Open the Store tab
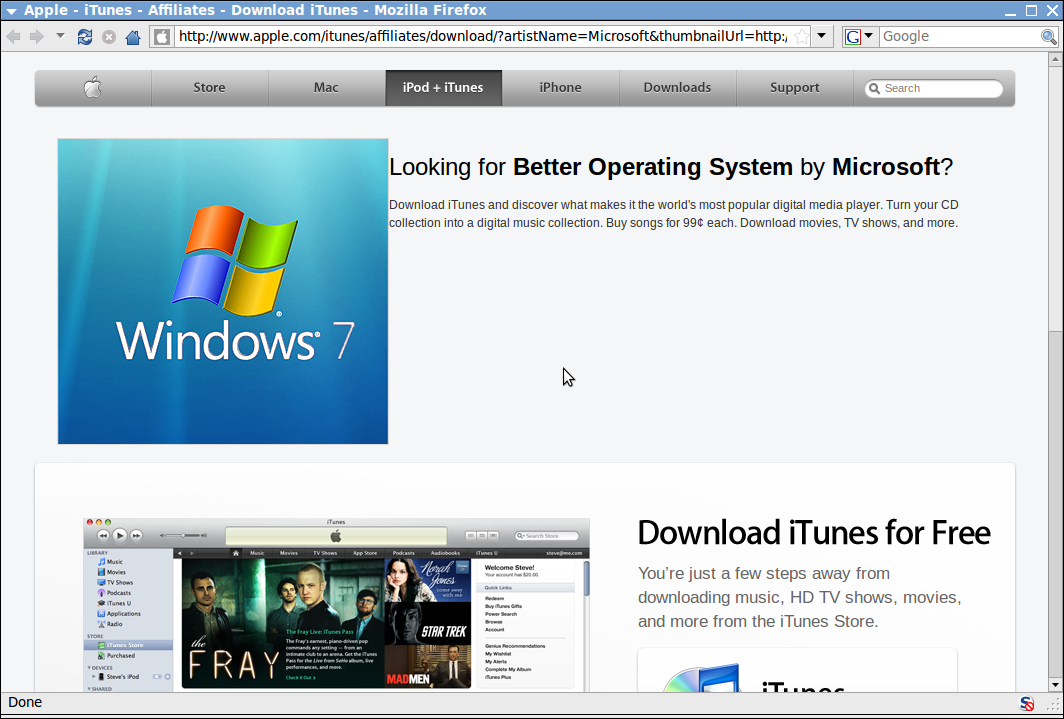 click(x=209, y=88)
